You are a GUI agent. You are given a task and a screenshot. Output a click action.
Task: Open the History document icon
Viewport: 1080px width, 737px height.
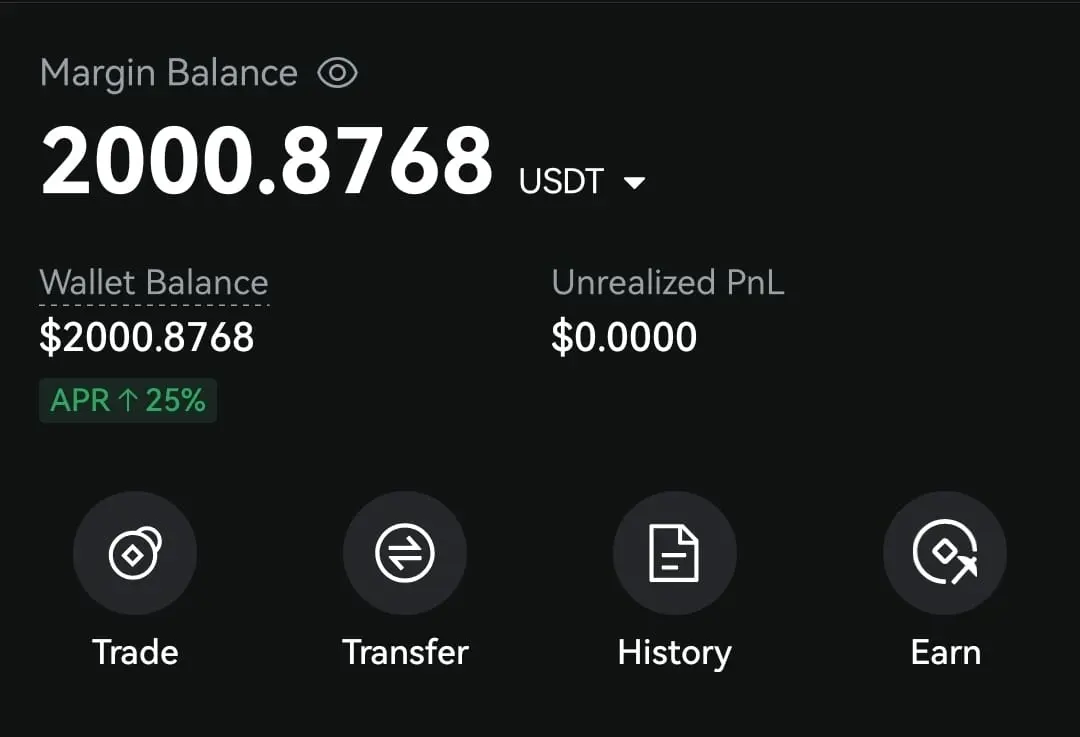click(x=674, y=553)
